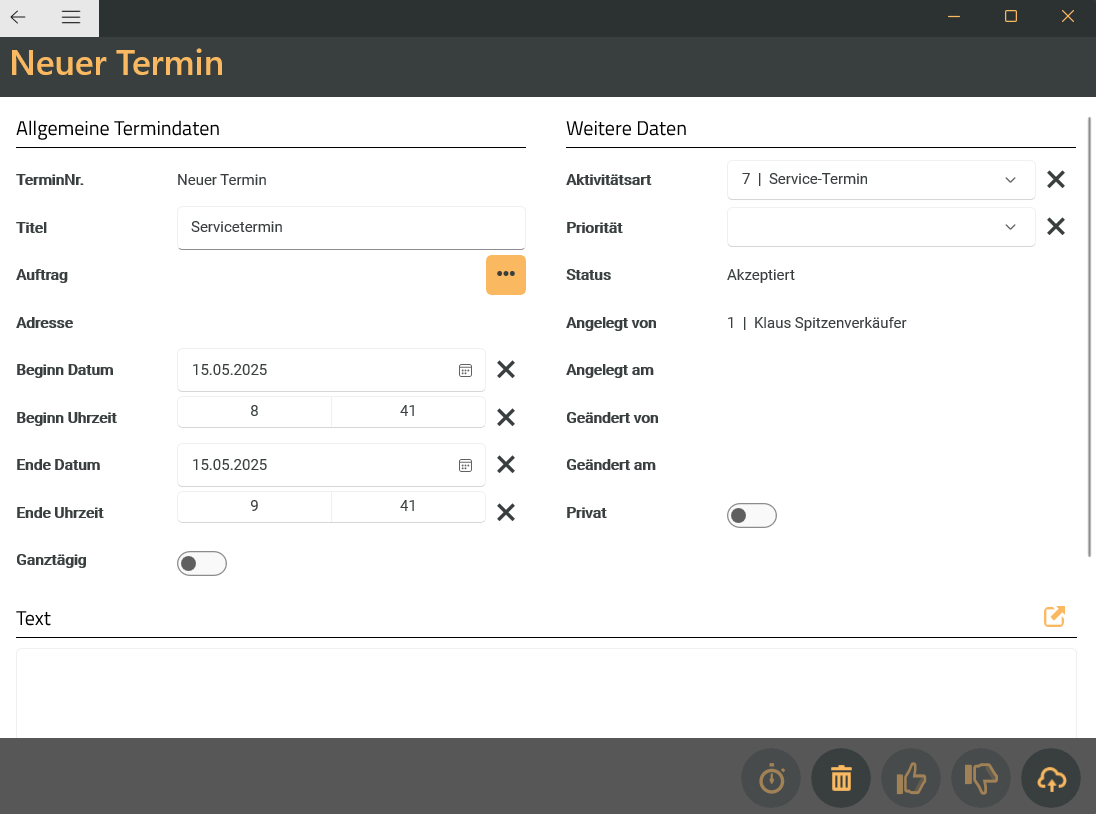Click the Weitere Daten heading
The width and height of the screenshot is (1096, 814).
626,129
